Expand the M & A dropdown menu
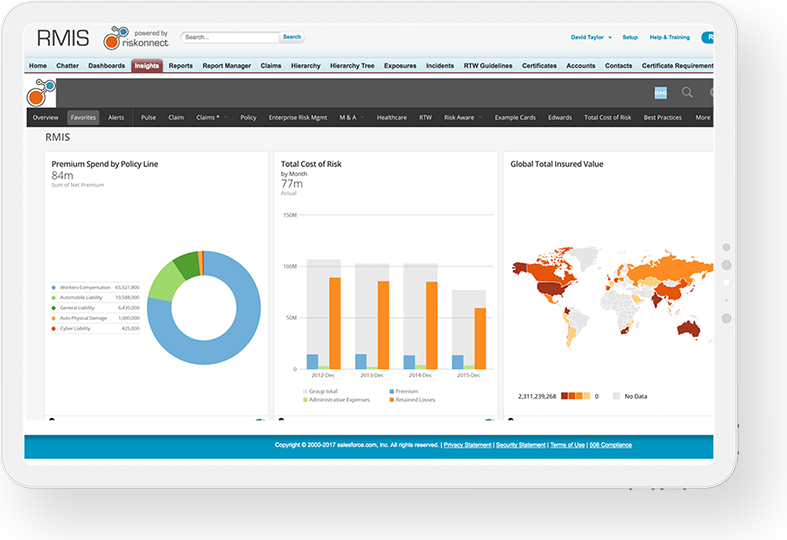 click(351, 117)
